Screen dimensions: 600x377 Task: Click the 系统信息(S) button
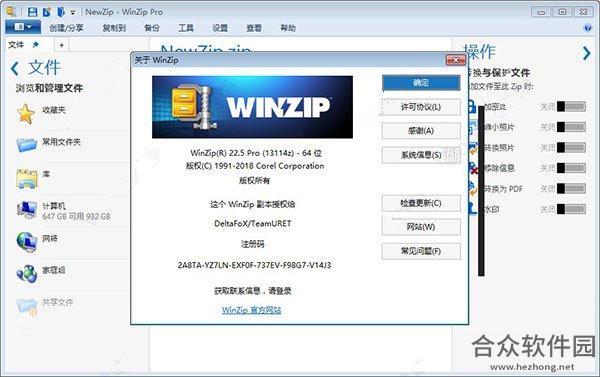pyautogui.click(x=421, y=155)
